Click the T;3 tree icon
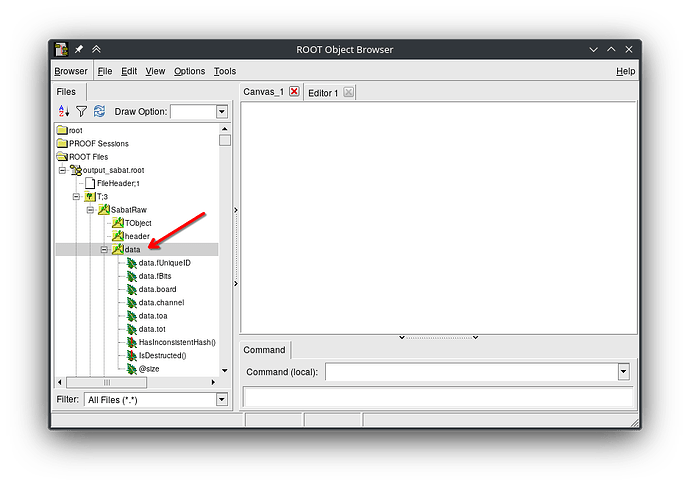 pyautogui.click(x=90, y=196)
